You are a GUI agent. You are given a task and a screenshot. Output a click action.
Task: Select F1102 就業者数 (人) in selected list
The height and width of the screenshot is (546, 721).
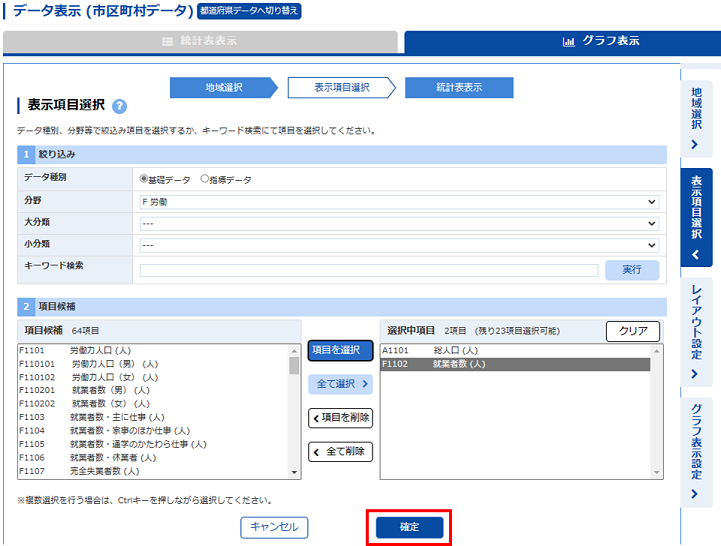(x=515, y=364)
